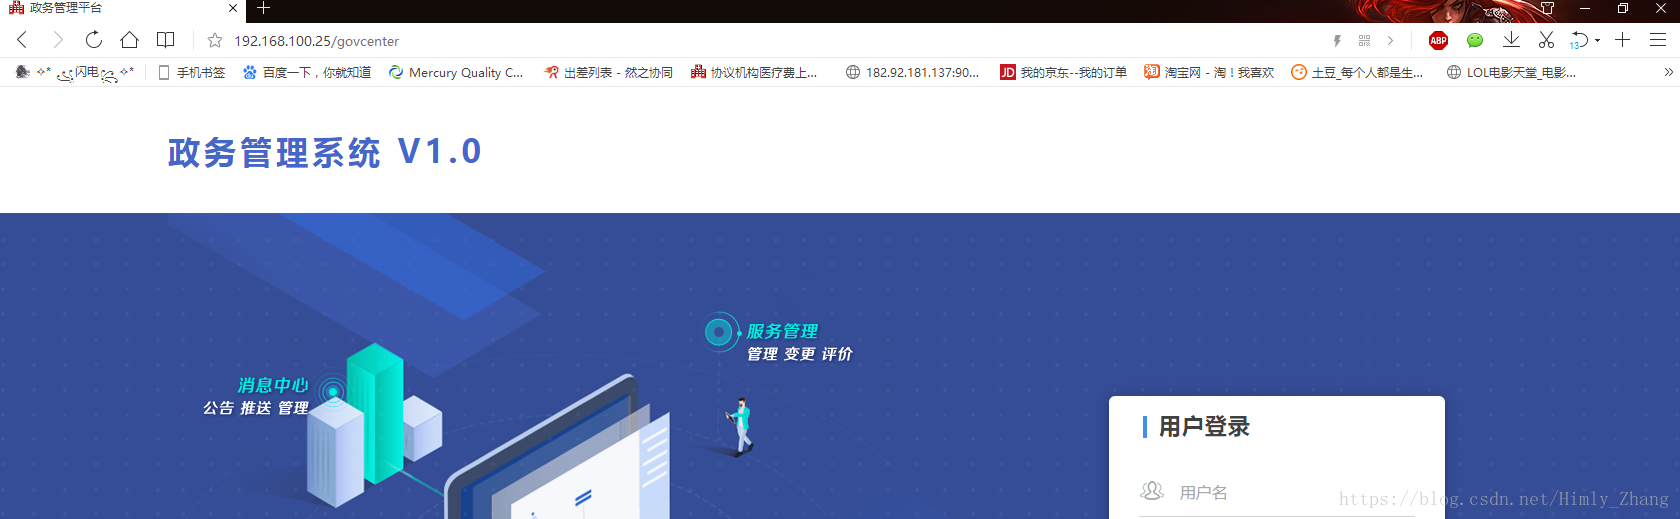Click the 用户登录 heading
The height and width of the screenshot is (519, 1680).
tap(1204, 427)
